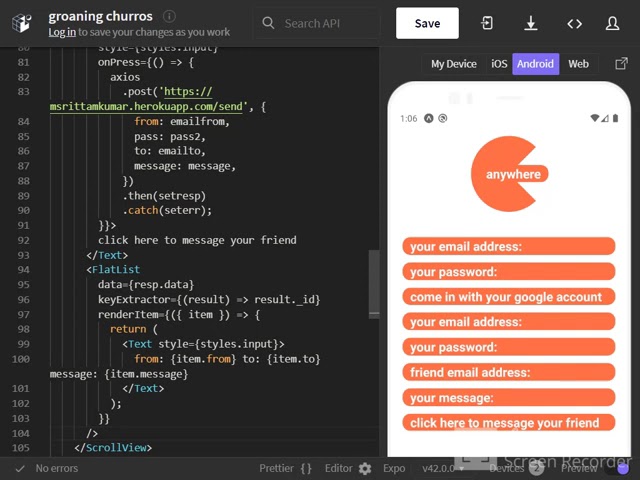
Task: Switch to the iOS preview tab
Action: [x=499, y=64]
